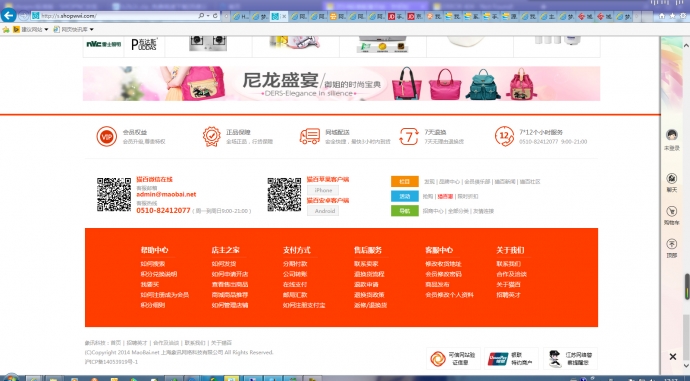Click the orange 社区 button
The height and width of the screenshot is (381, 690).
click(404, 181)
